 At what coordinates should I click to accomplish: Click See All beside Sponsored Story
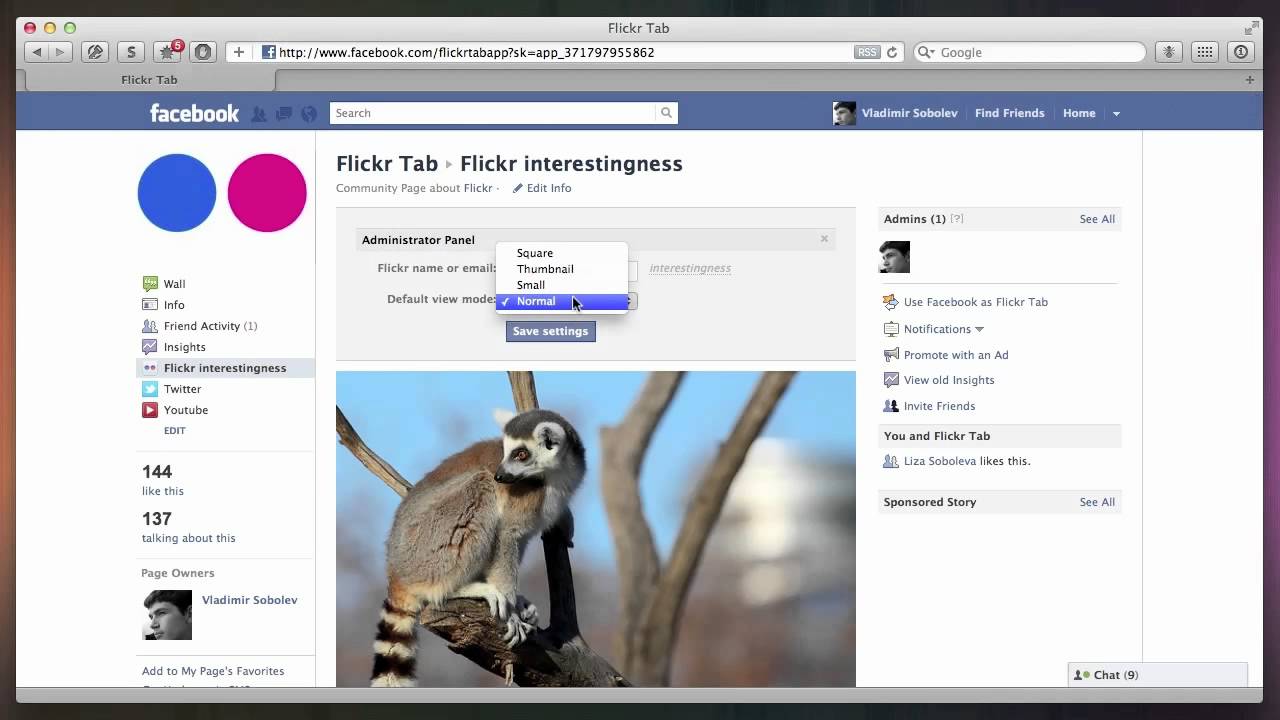tap(1097, 502)
